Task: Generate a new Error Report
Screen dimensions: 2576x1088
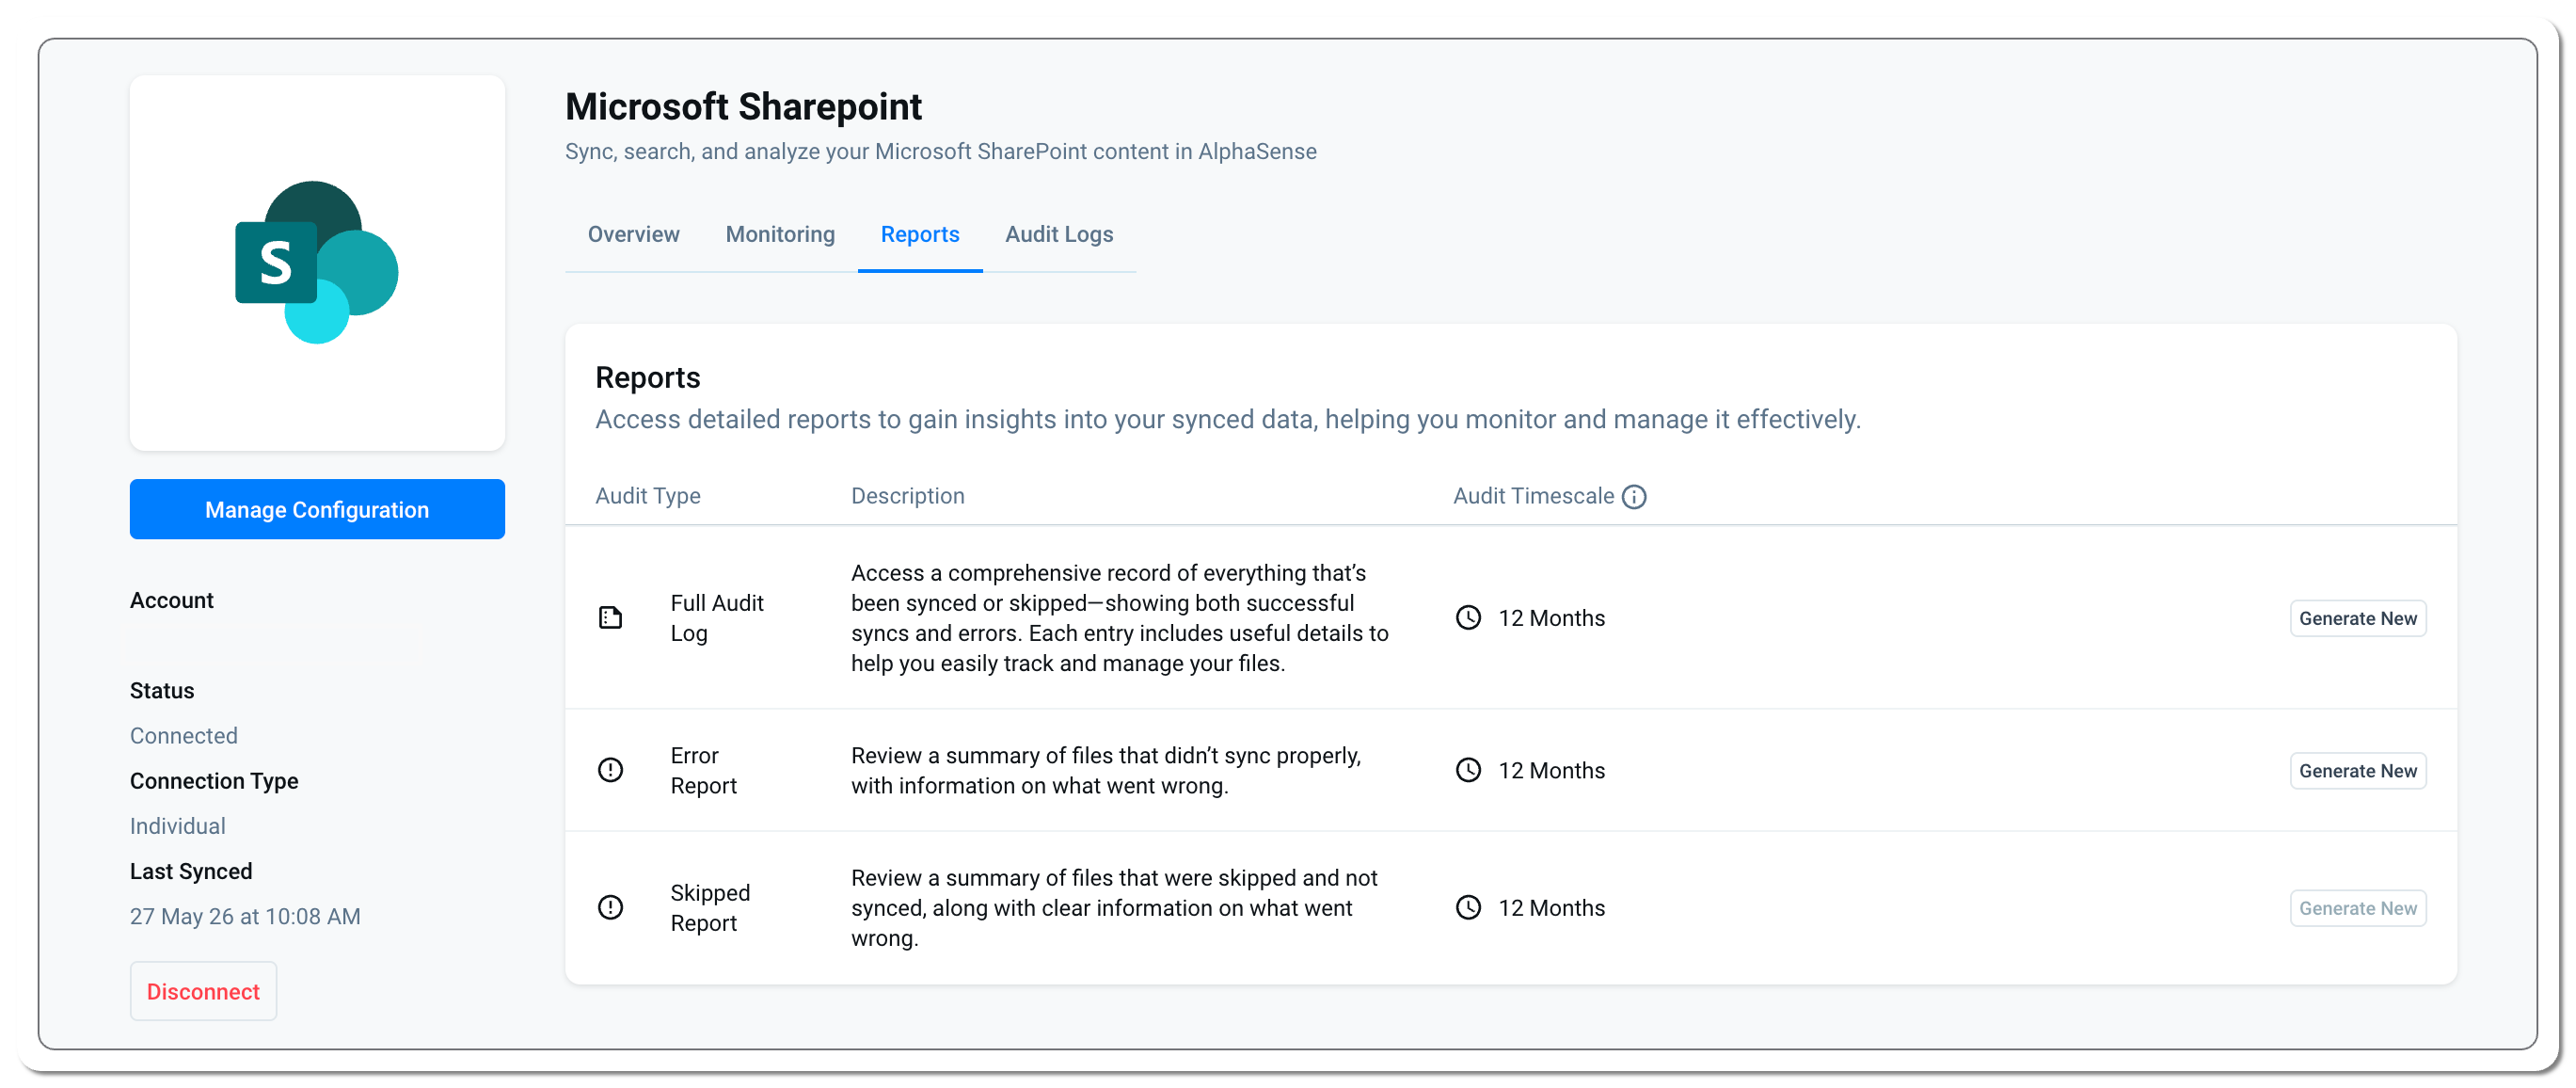Action: click(x=2358, y=770)
